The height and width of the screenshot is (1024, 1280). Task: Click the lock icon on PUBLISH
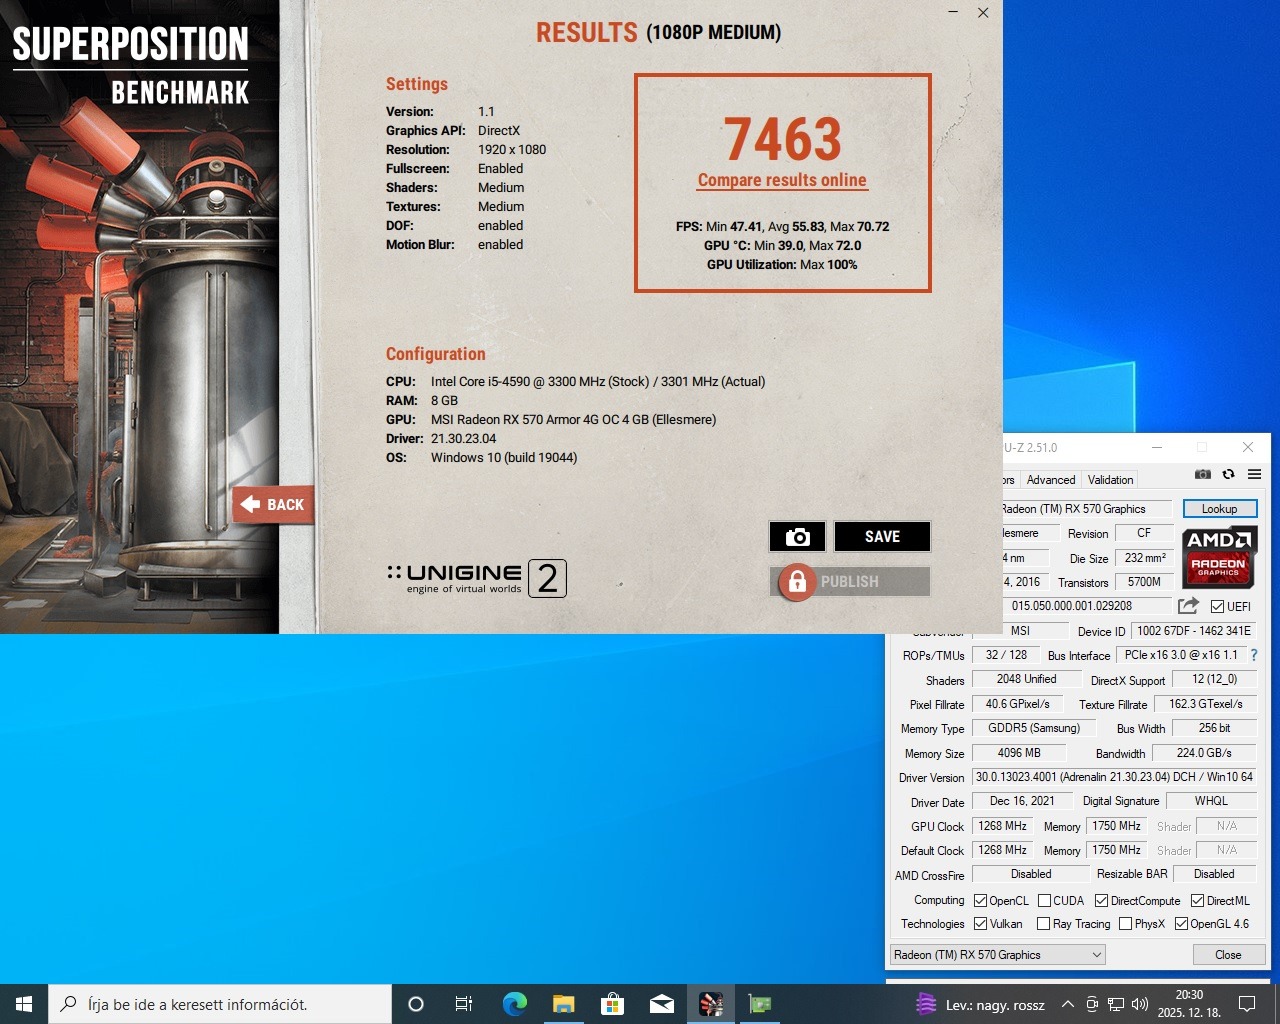click(797, 581)
